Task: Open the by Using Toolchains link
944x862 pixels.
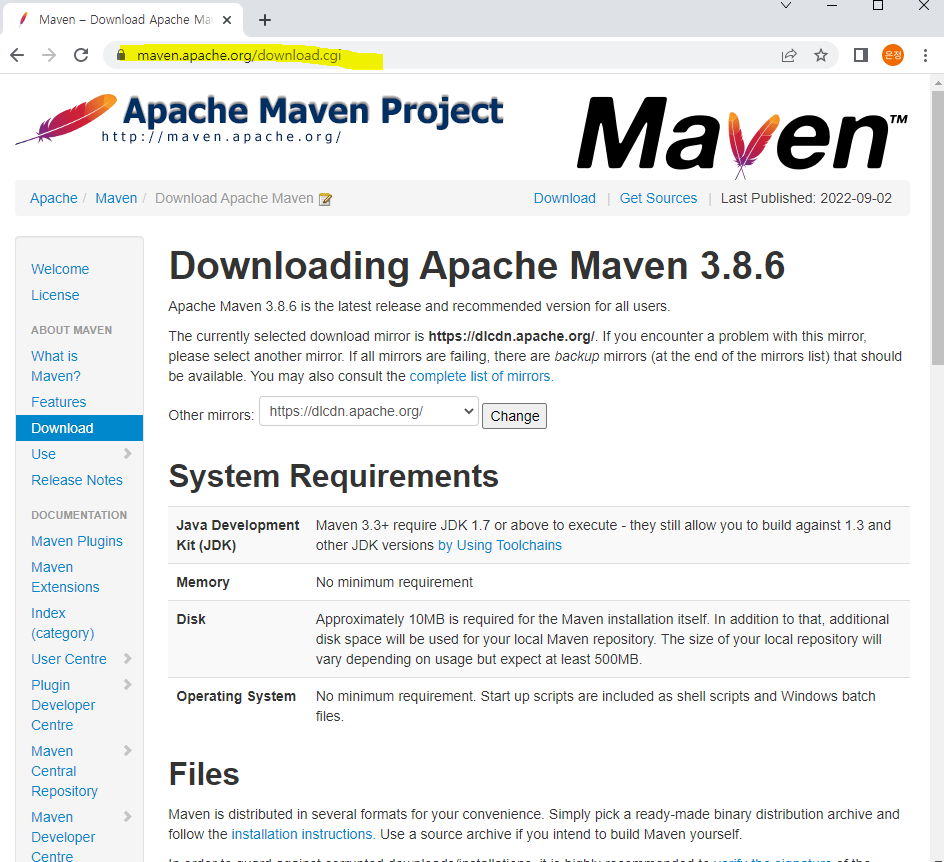Action: pyautogui.click(x=500, y=545)
